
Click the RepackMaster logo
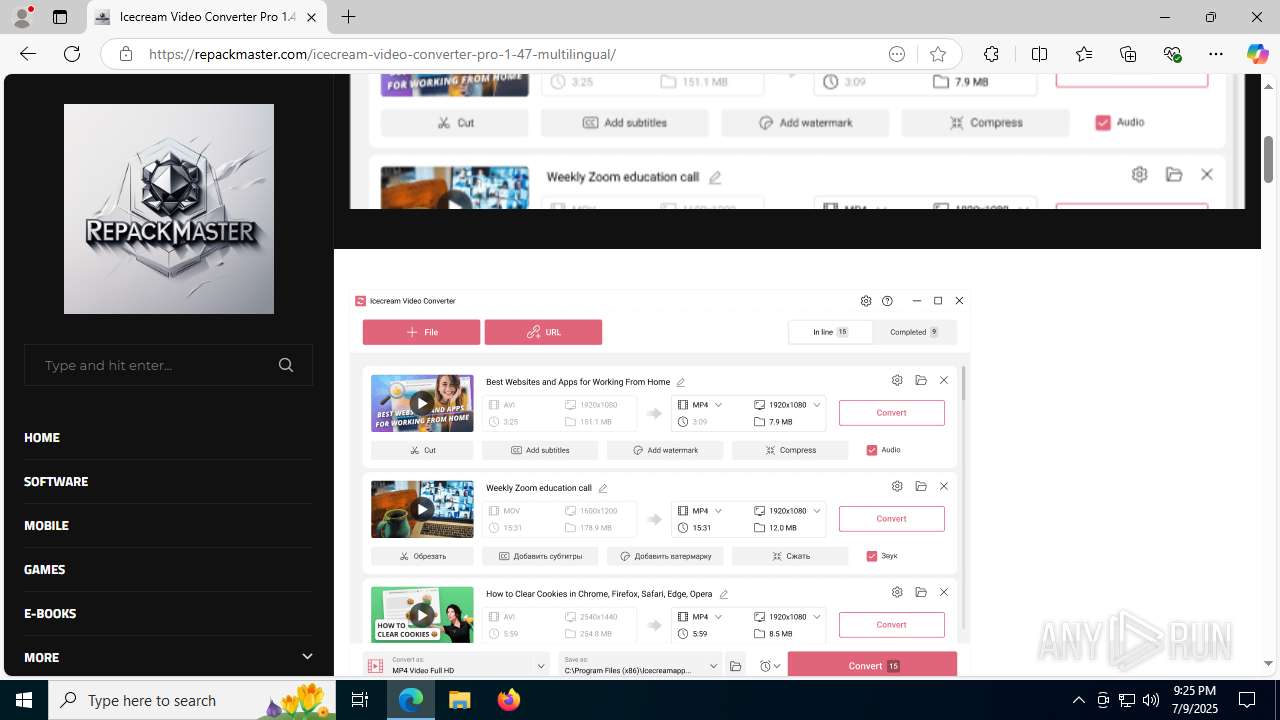tap(169, 209)
